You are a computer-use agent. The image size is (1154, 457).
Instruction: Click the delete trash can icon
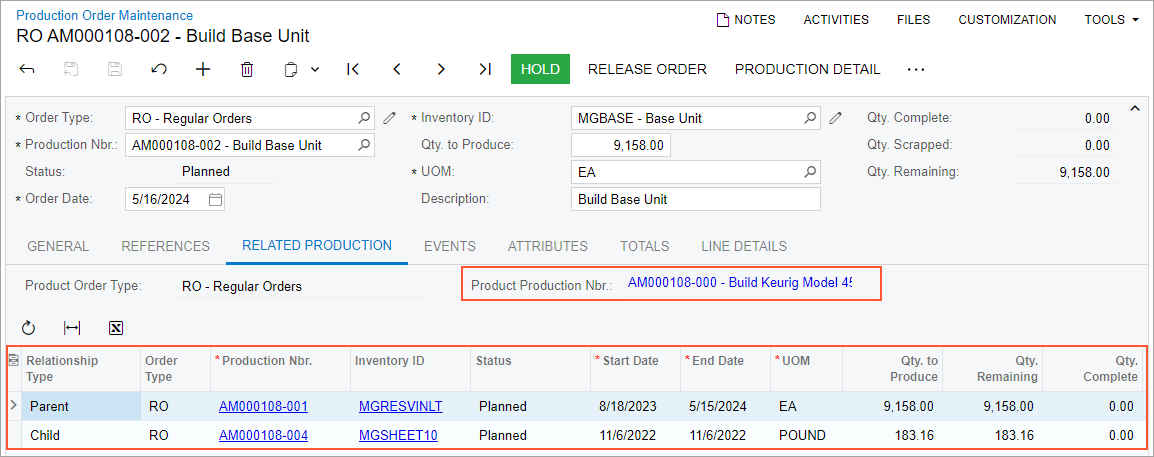[x=247, y=69]
